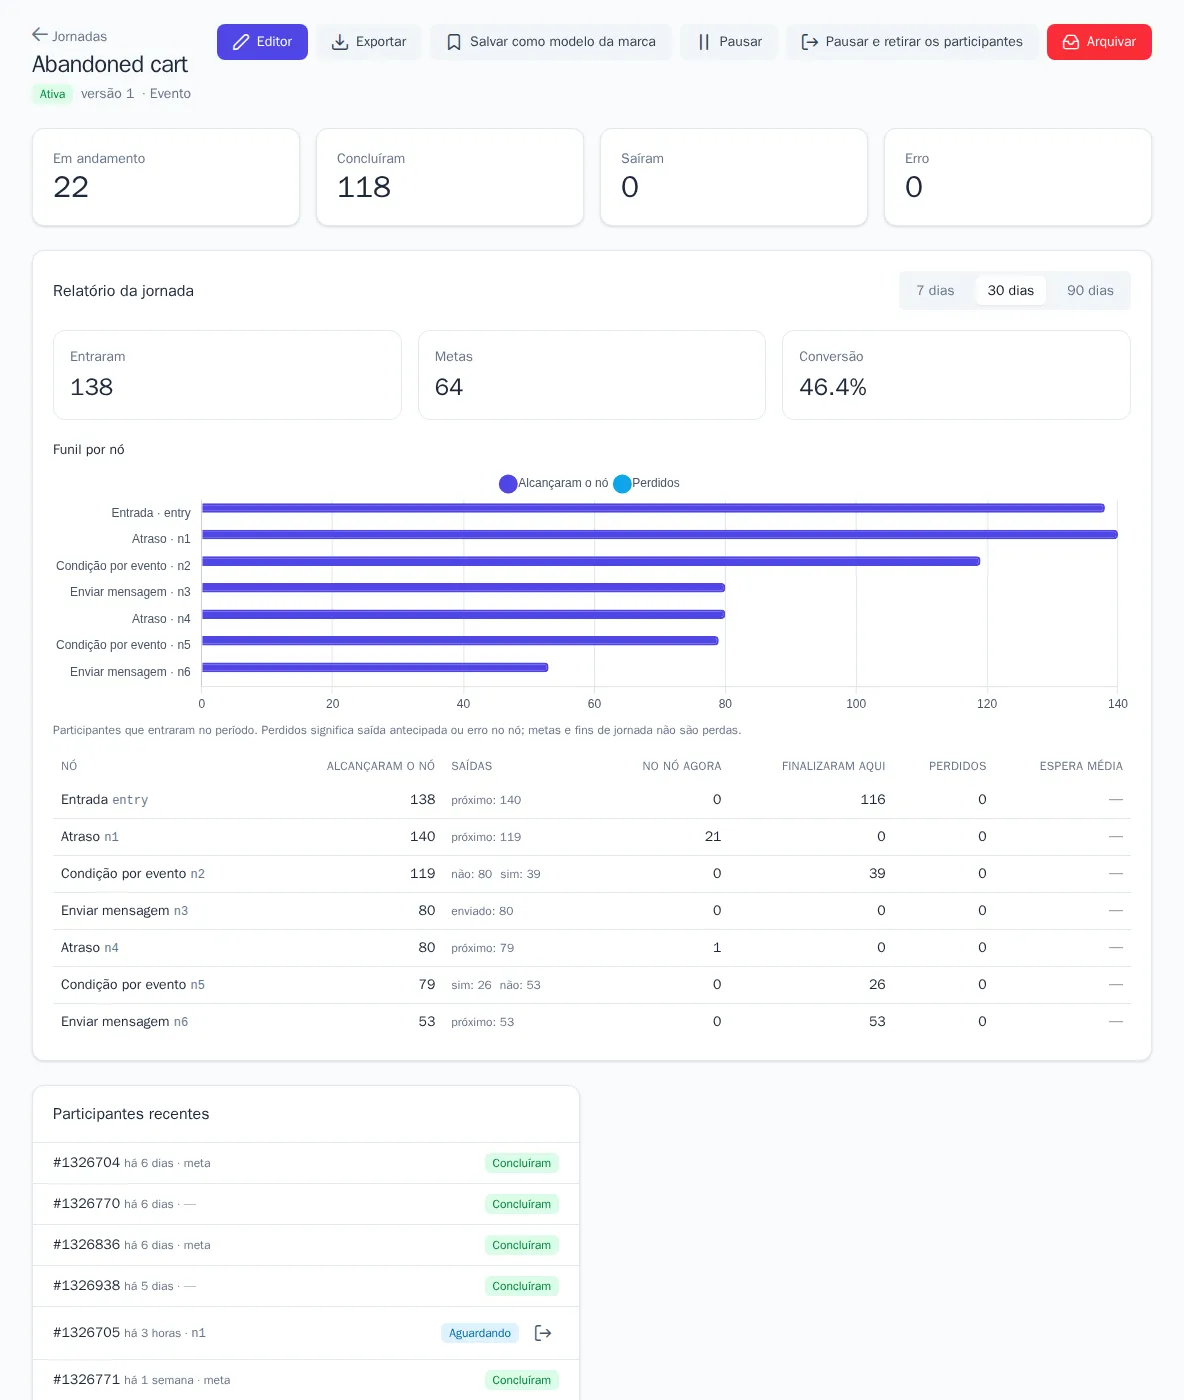Open participant #1326771
1184x1400 pixels.
point(87,1380)
